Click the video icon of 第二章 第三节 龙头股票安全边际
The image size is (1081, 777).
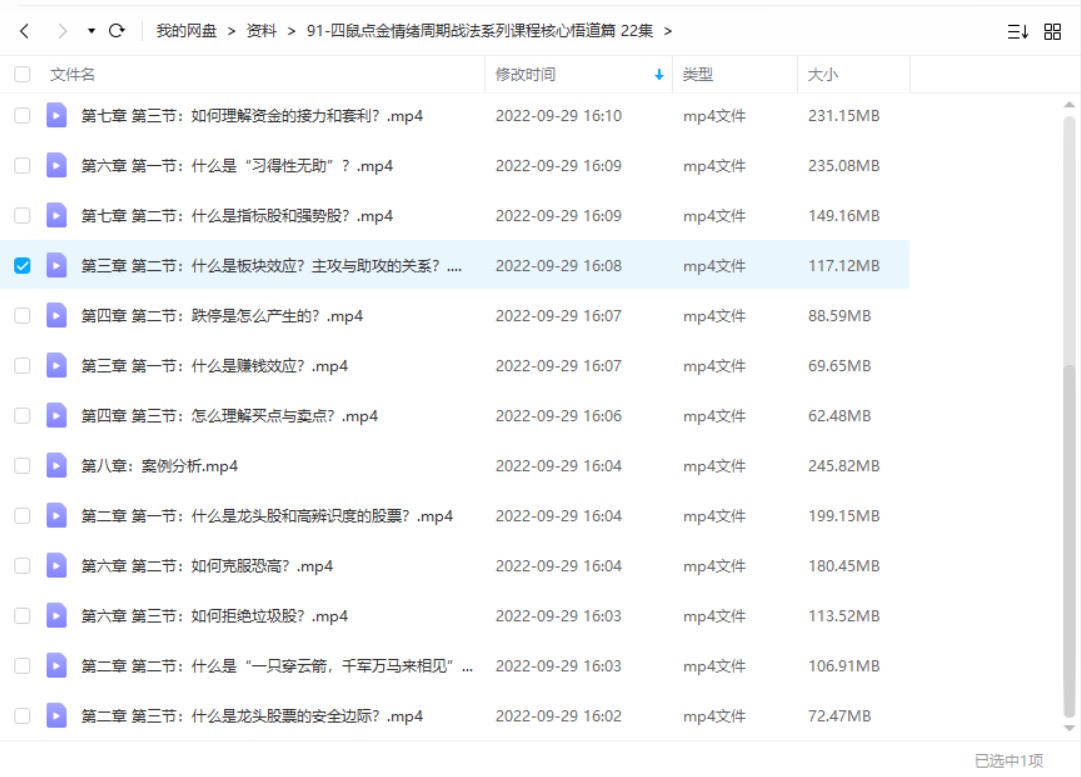pyautogui.click(x=55, y=715)
